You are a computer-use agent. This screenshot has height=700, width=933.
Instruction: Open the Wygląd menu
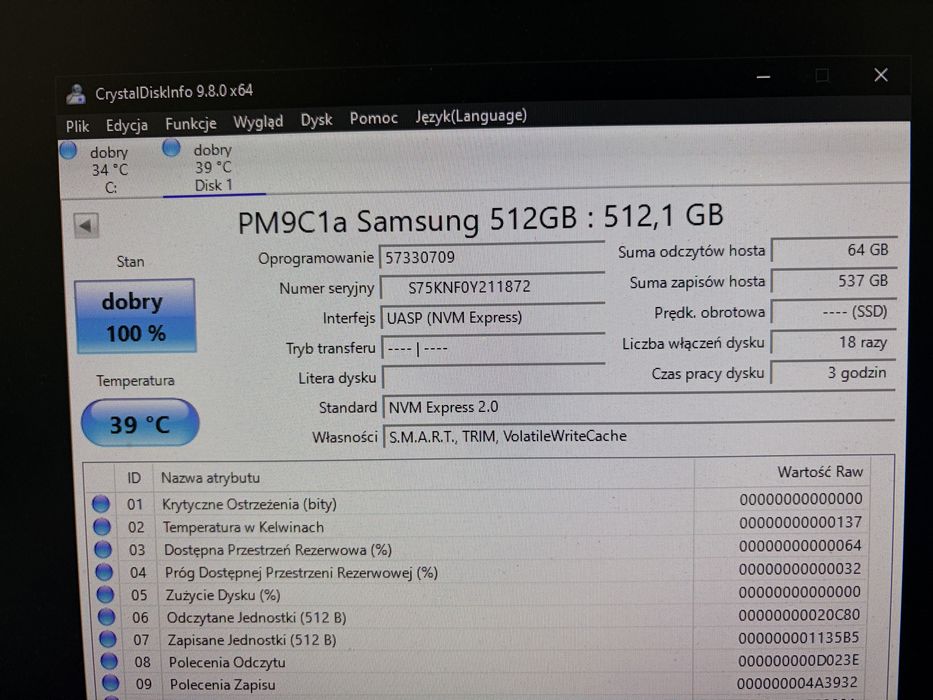[258, 122]
